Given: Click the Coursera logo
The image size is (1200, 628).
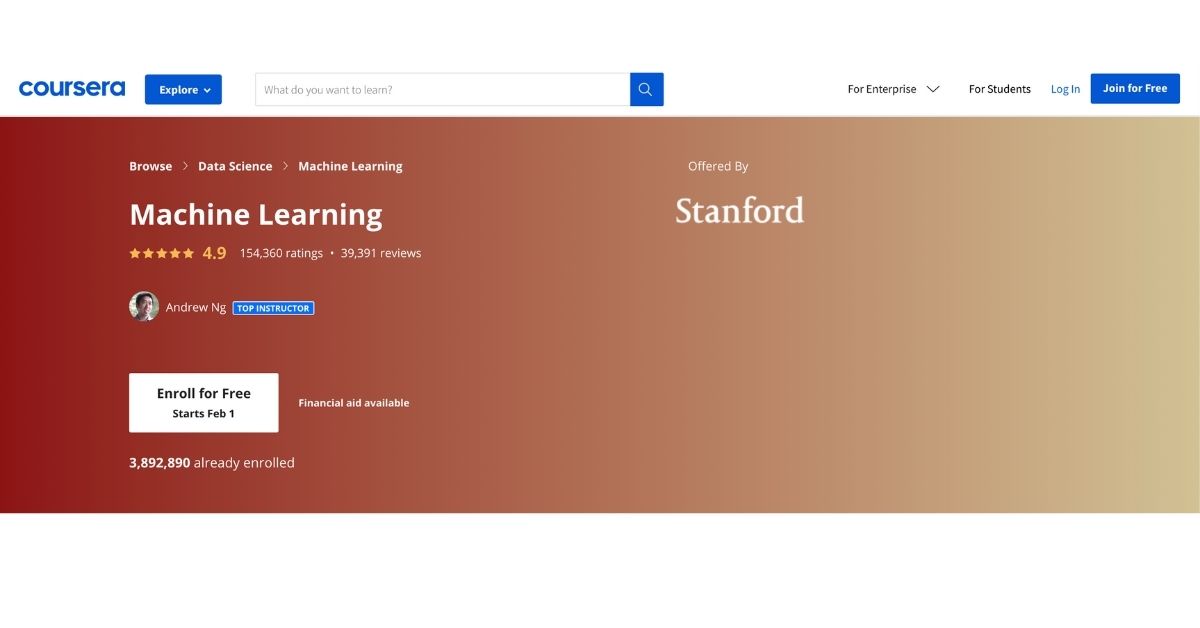Looking at the screenshot, I should pos(72,89).
